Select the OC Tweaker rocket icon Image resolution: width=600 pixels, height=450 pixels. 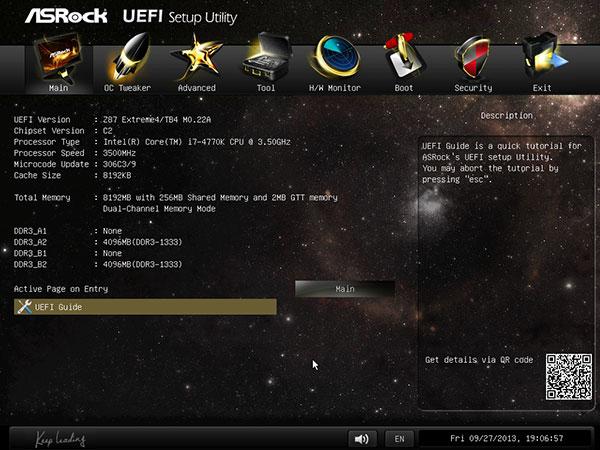click(130, 57)
